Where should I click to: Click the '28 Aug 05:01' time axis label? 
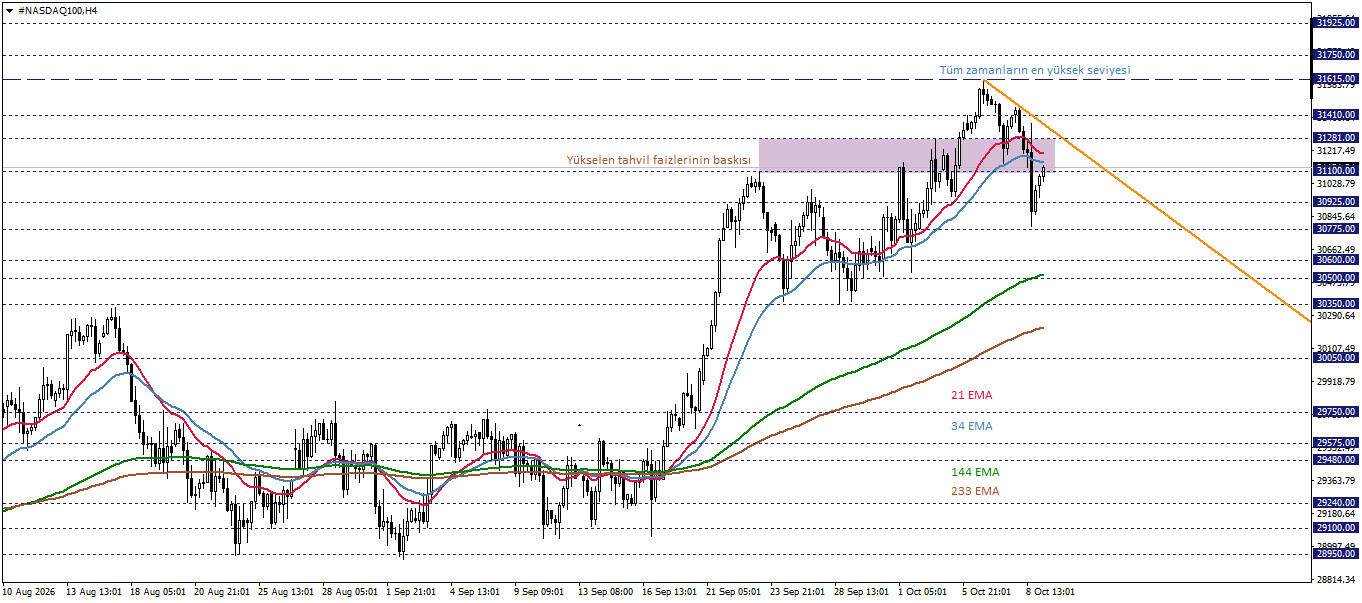pyautogui.click(x=350, y=591)
